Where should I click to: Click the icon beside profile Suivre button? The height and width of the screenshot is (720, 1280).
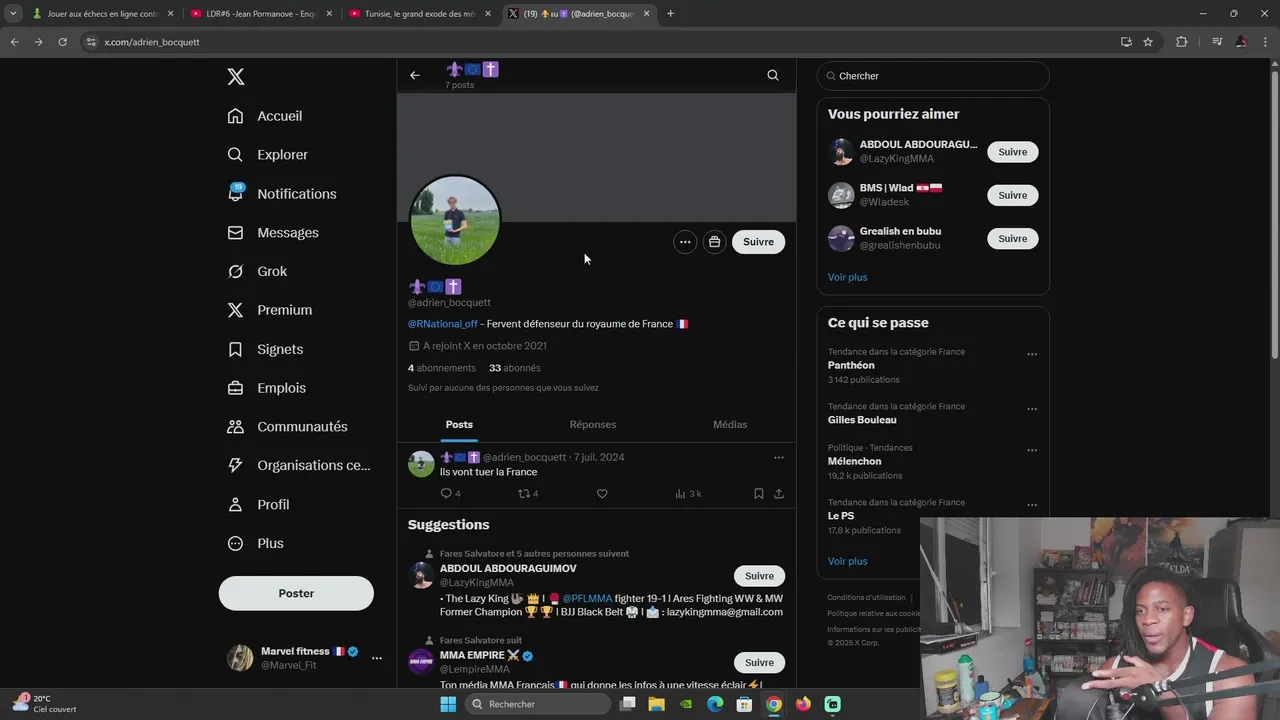tap(714, 241)
